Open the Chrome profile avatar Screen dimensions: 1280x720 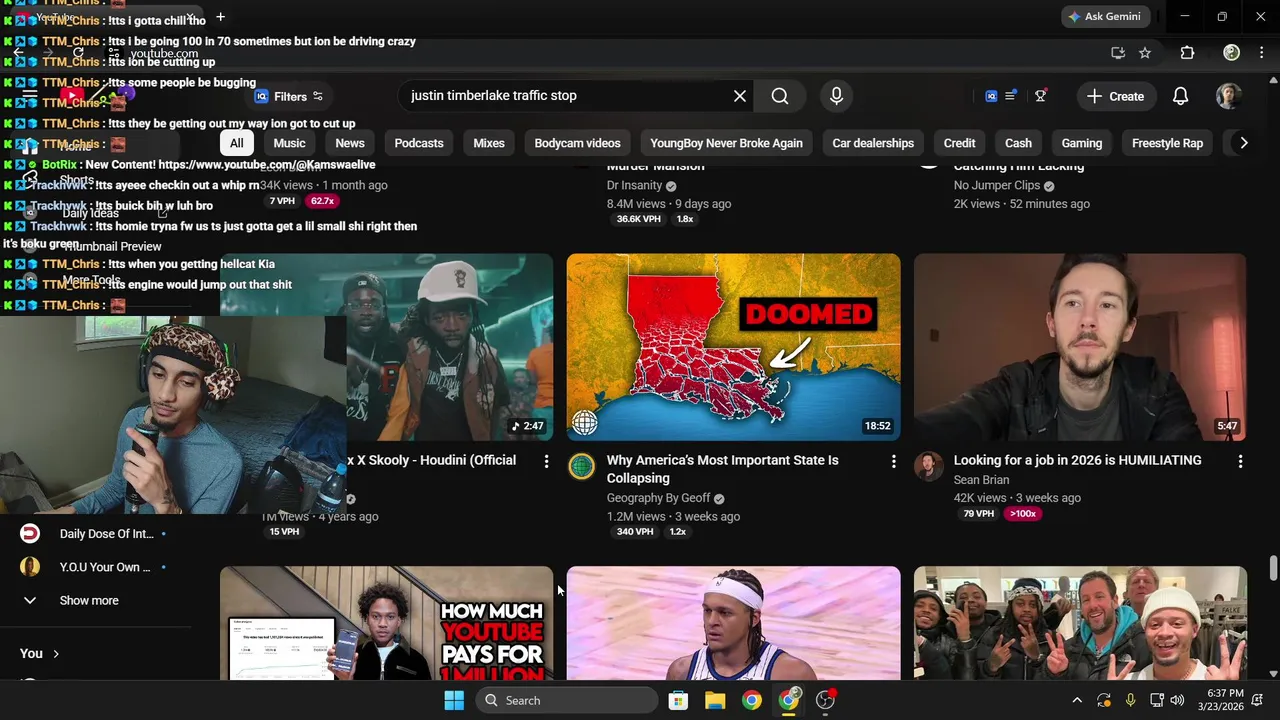point(1232,53)
